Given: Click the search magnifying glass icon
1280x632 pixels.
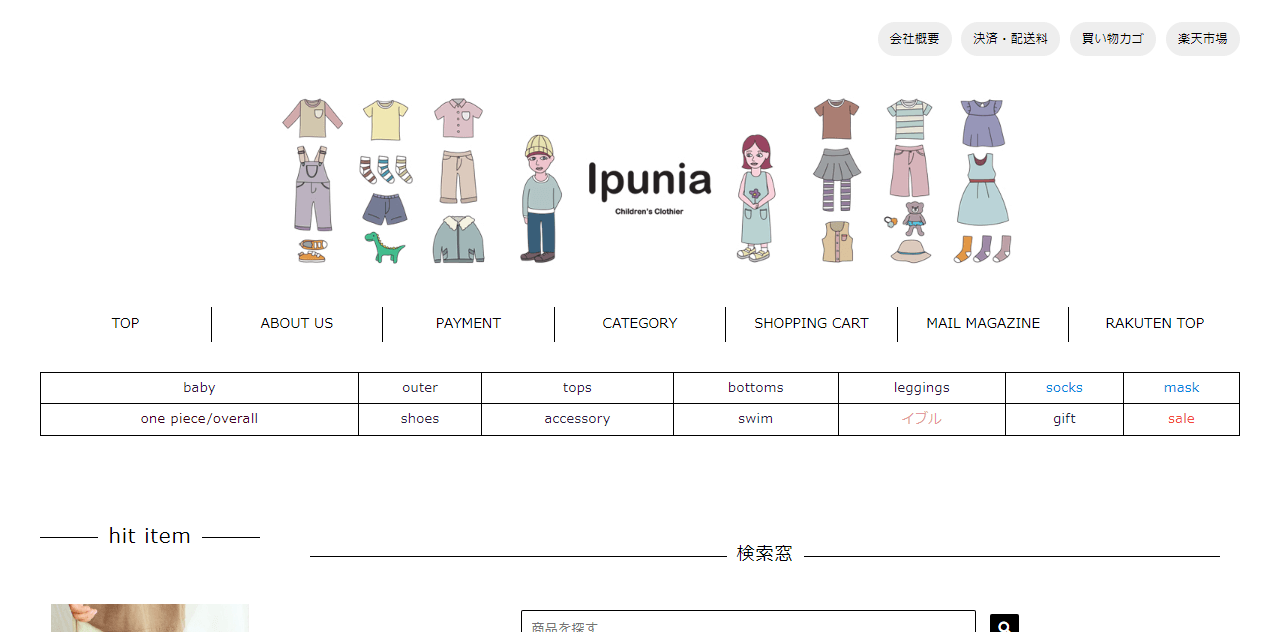Looking at the screenshot, I should pyautogui.click(x=1003, y=624).
